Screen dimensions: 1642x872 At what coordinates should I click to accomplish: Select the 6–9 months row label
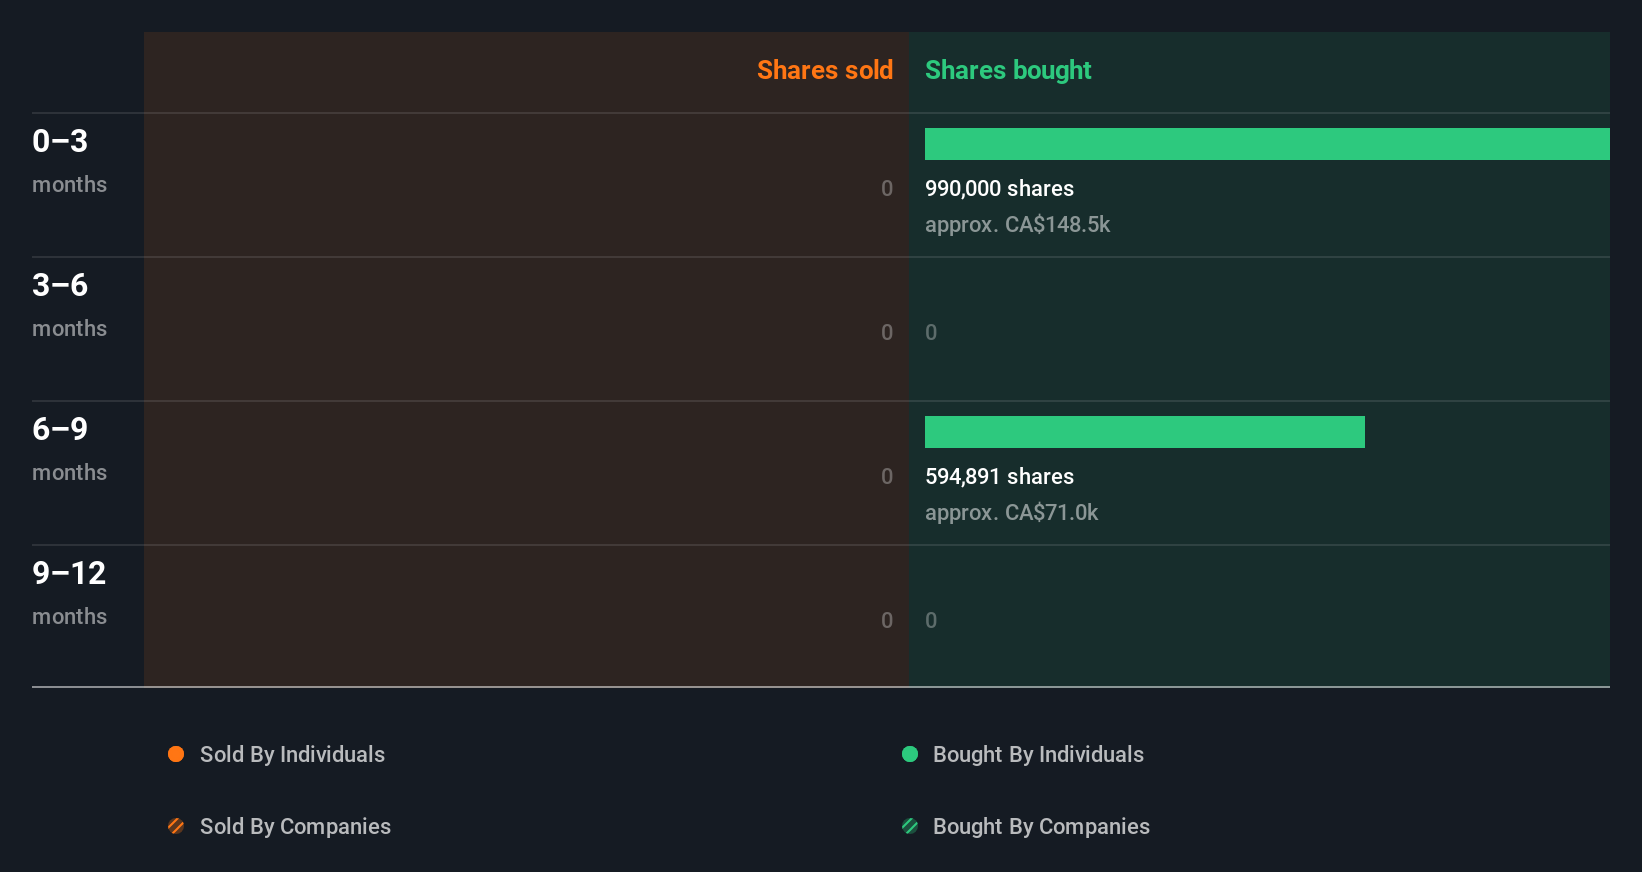point(69,448)
